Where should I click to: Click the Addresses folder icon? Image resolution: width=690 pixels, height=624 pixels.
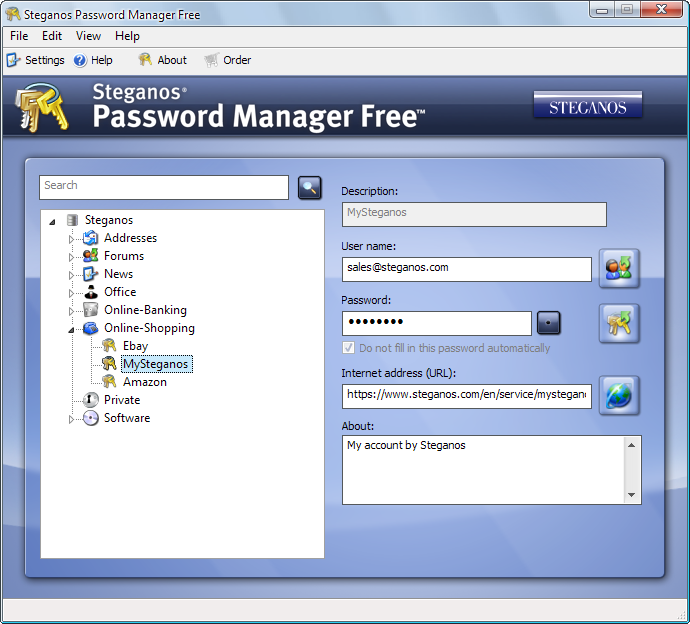(90, 238)
